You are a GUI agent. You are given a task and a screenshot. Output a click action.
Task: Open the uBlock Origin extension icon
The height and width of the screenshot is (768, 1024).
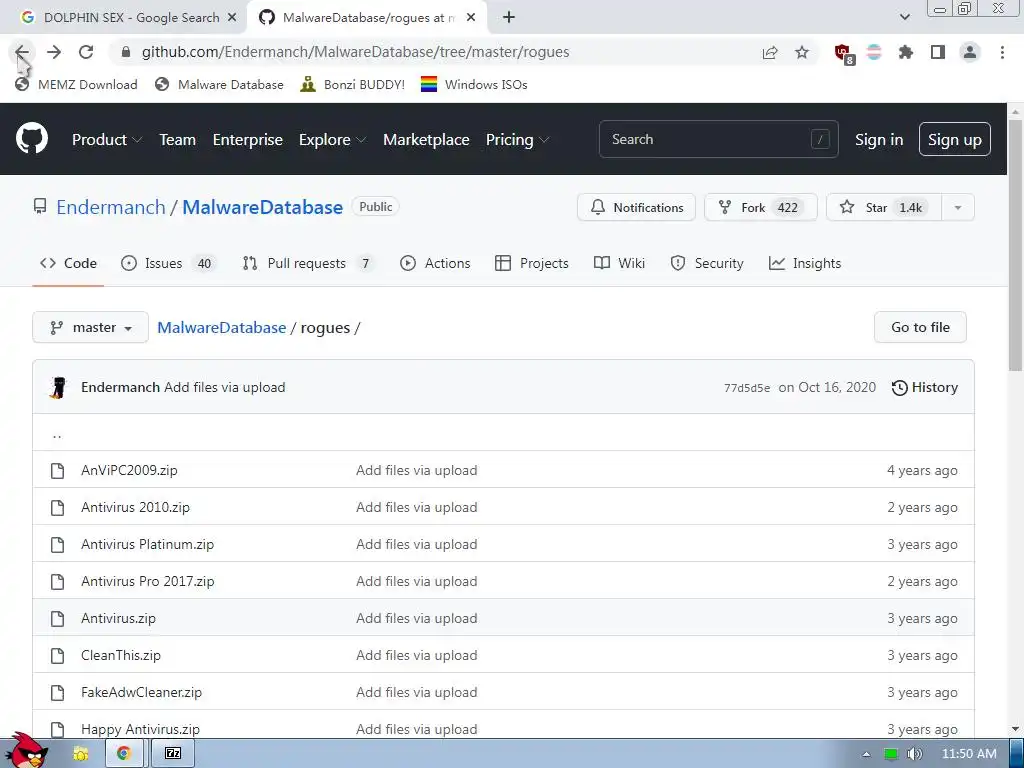coord(843,54)
